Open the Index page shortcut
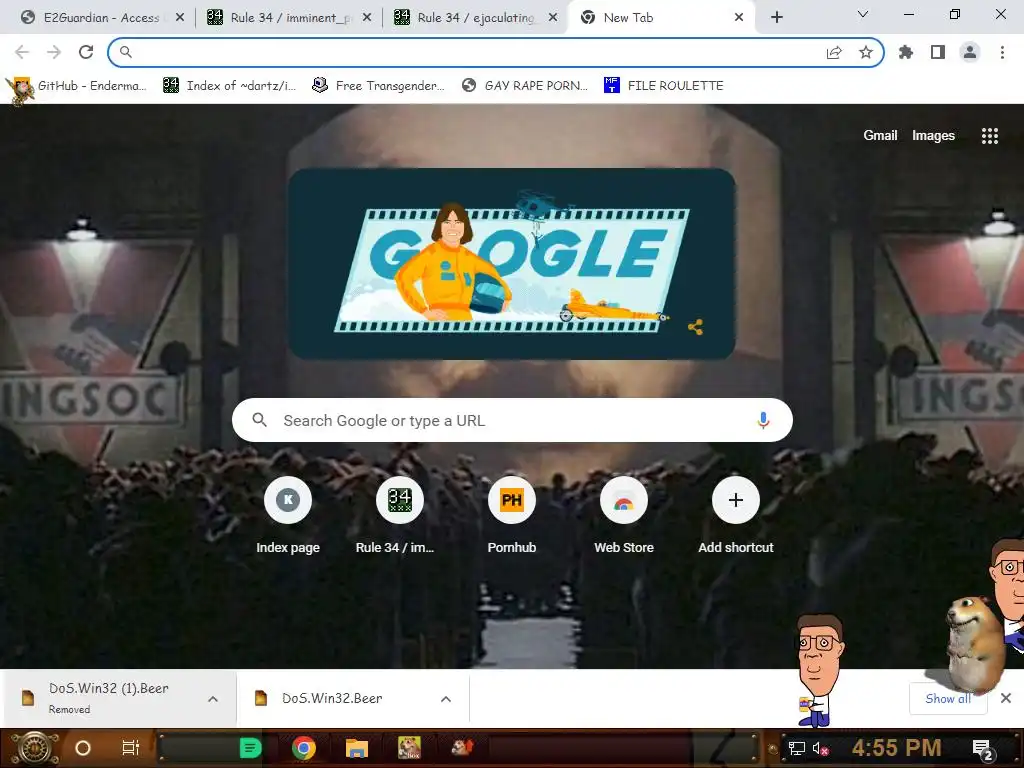Screen dimensions: 1024x768 (288, 516)
